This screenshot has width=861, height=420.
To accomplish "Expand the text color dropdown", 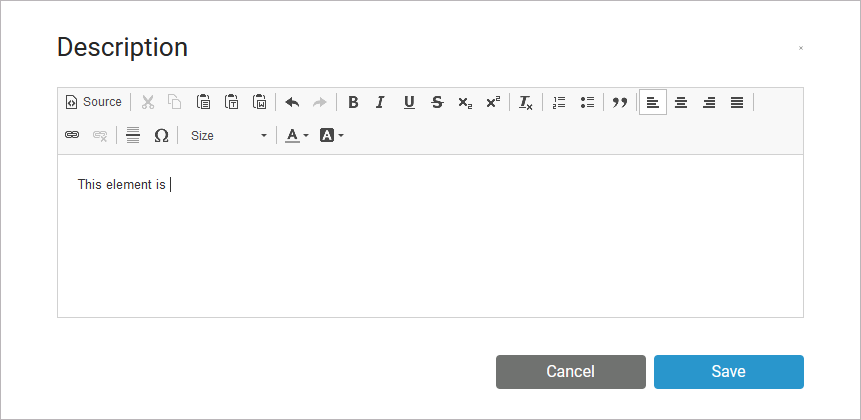I will tap(297, 135).
